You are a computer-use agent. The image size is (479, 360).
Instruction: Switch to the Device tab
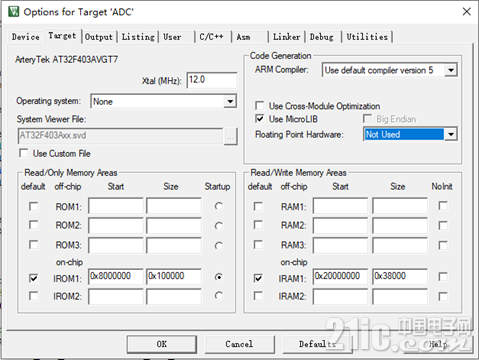click(26, 37)
